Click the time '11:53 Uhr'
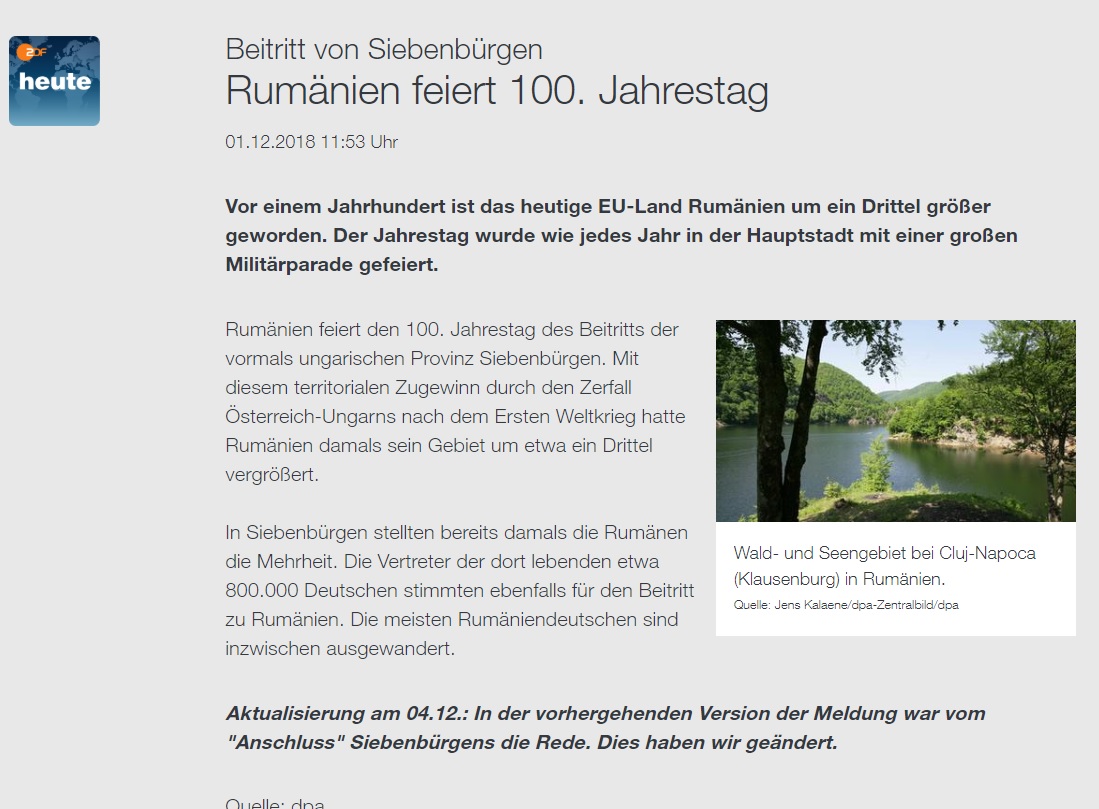 (x=359, y=142)
